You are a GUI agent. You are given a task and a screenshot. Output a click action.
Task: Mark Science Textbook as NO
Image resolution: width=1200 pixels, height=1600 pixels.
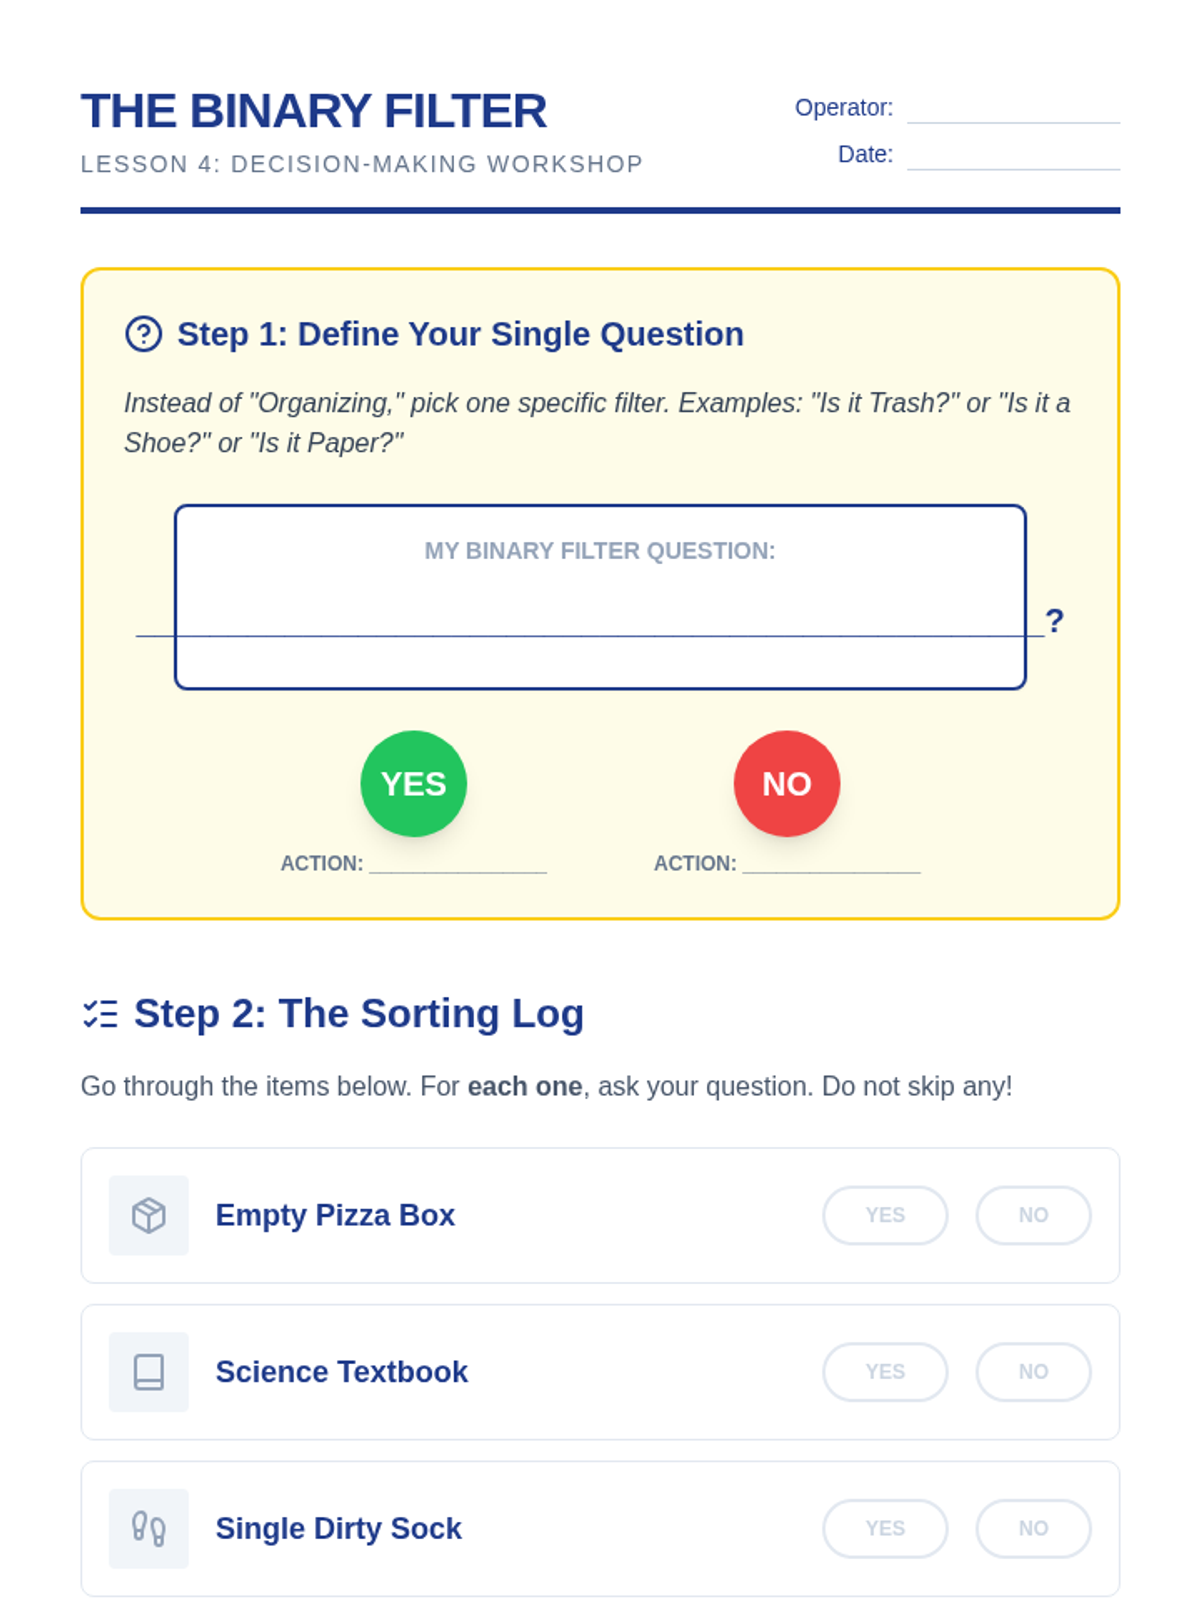click(x=1033, y=1372)
